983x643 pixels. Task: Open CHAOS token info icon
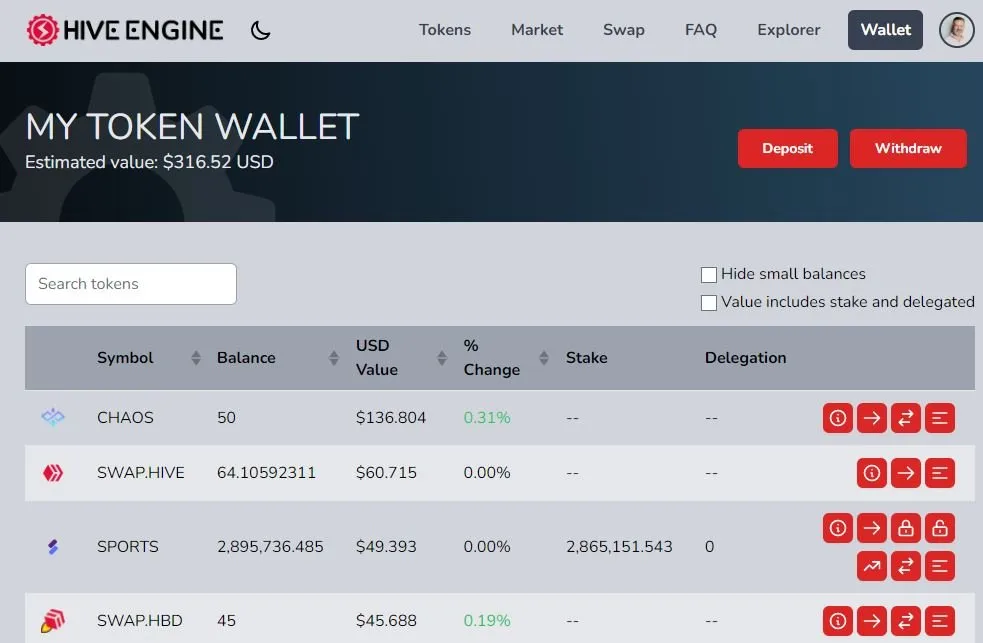838,418
